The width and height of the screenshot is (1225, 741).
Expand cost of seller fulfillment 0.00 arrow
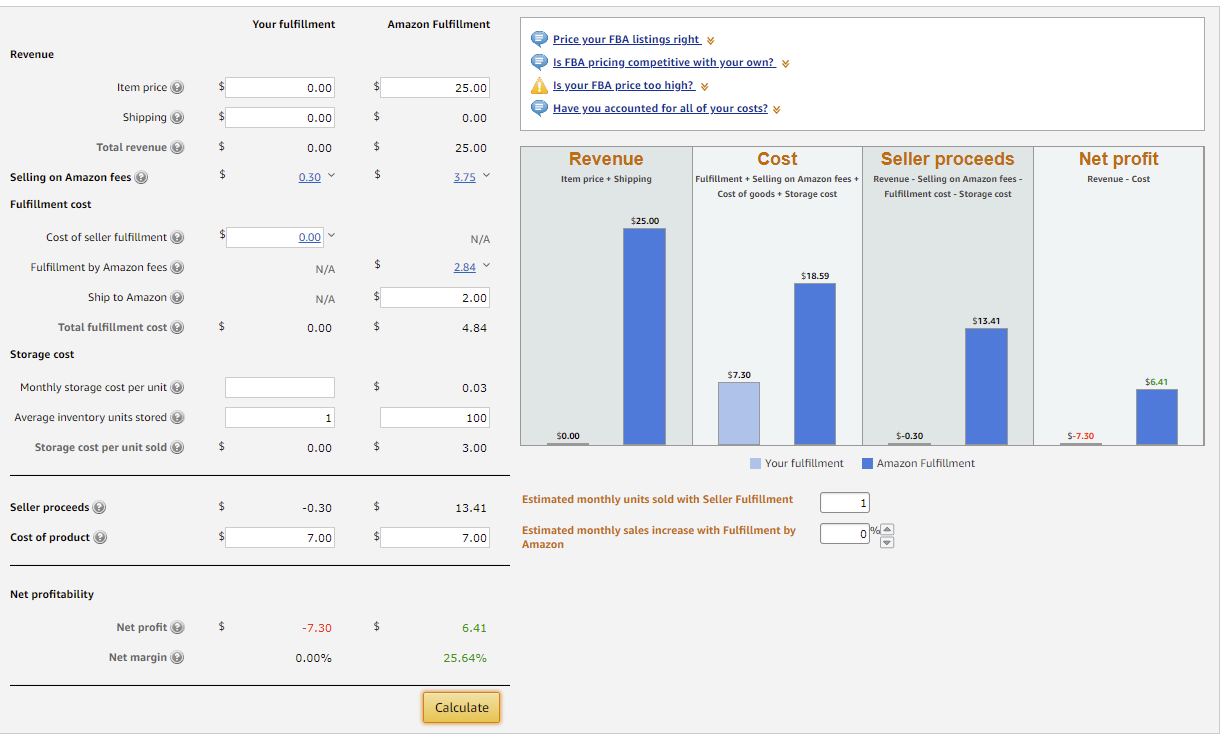click(331, 237)
